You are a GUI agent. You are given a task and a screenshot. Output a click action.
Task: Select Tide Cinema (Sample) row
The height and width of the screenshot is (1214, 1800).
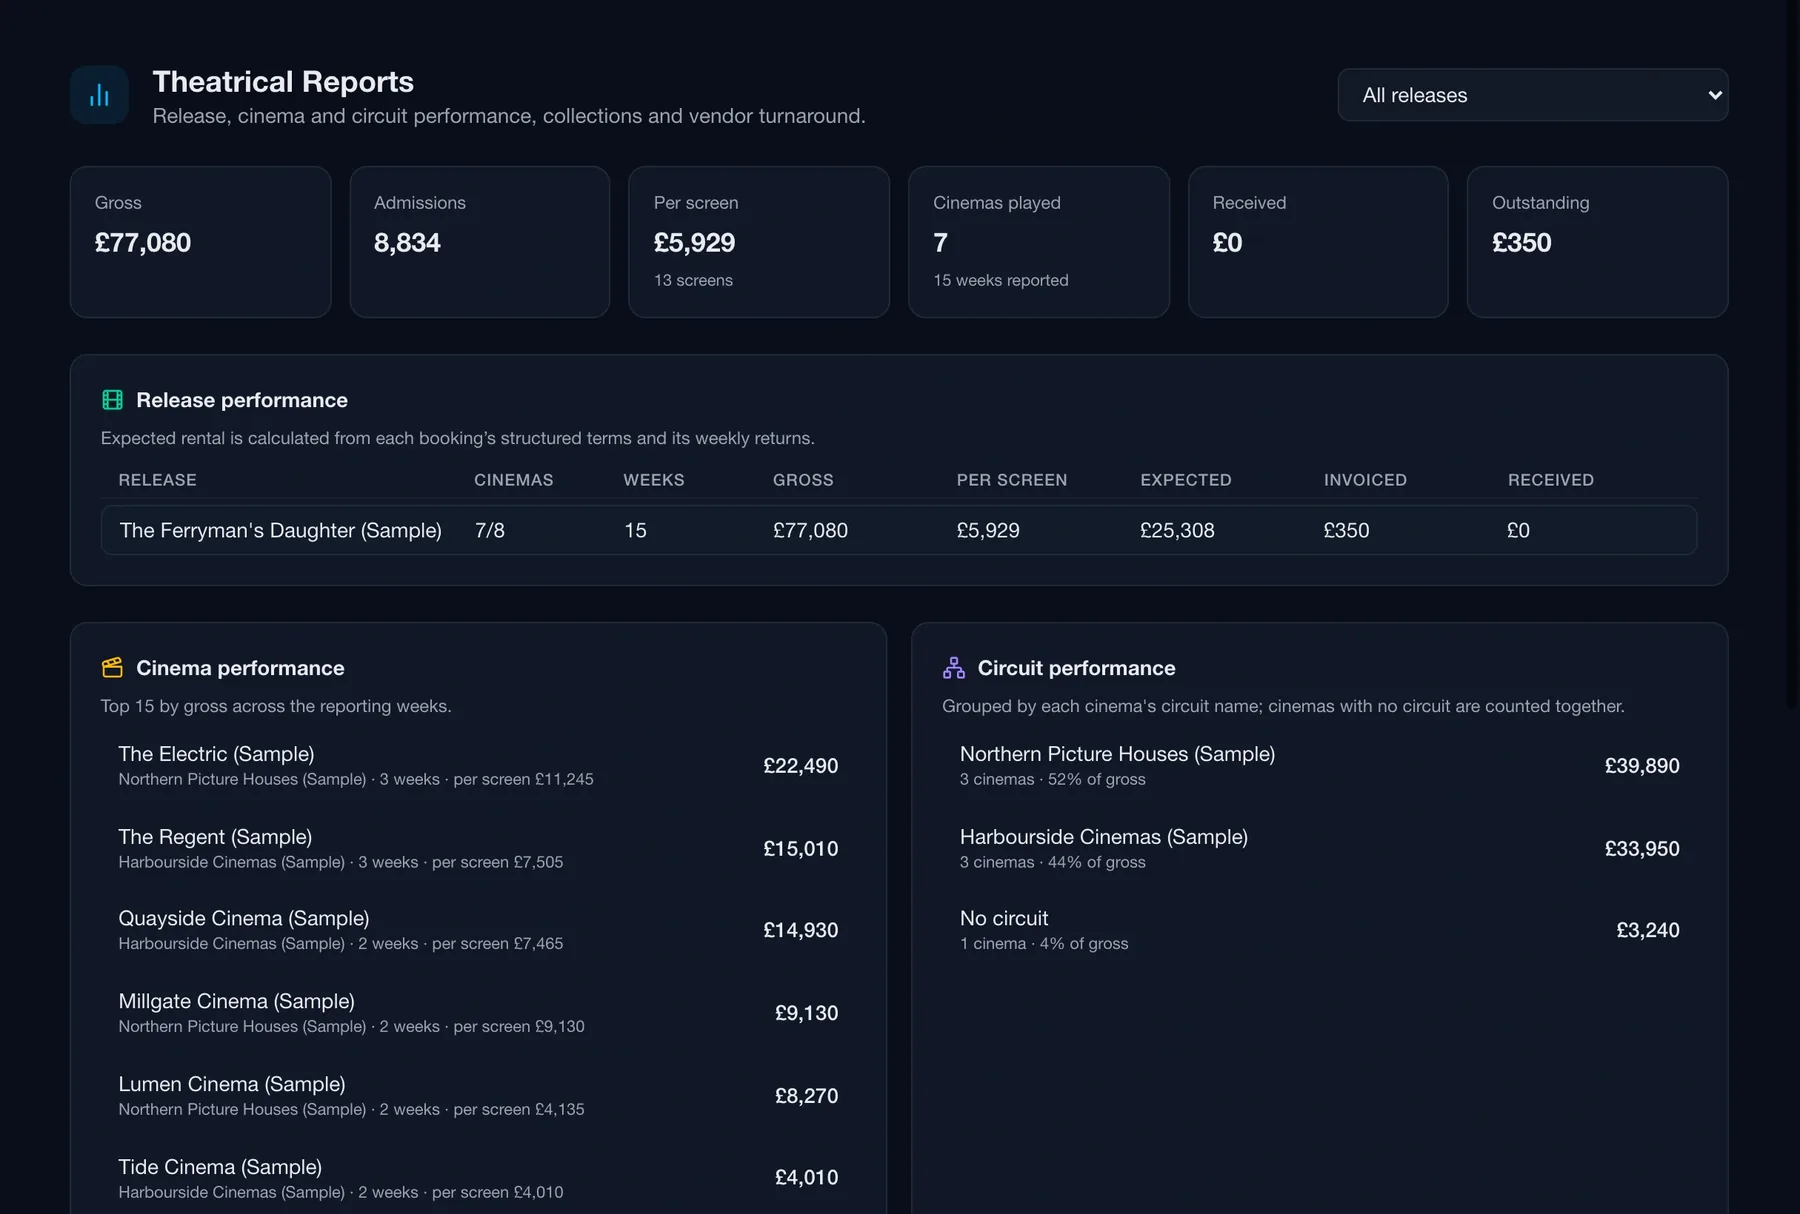click(478, 1178)
